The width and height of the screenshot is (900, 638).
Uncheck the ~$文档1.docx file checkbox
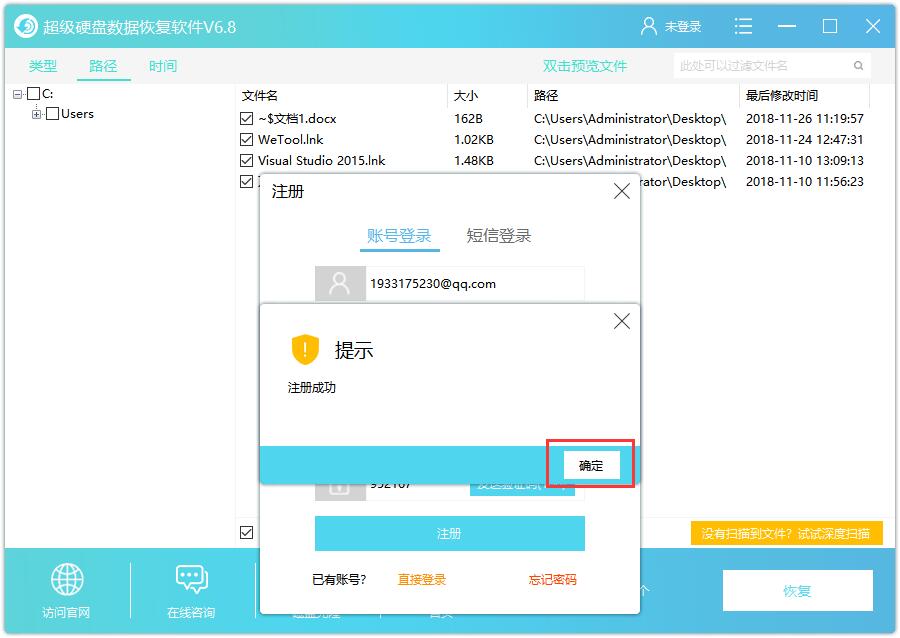coord(247,119)
